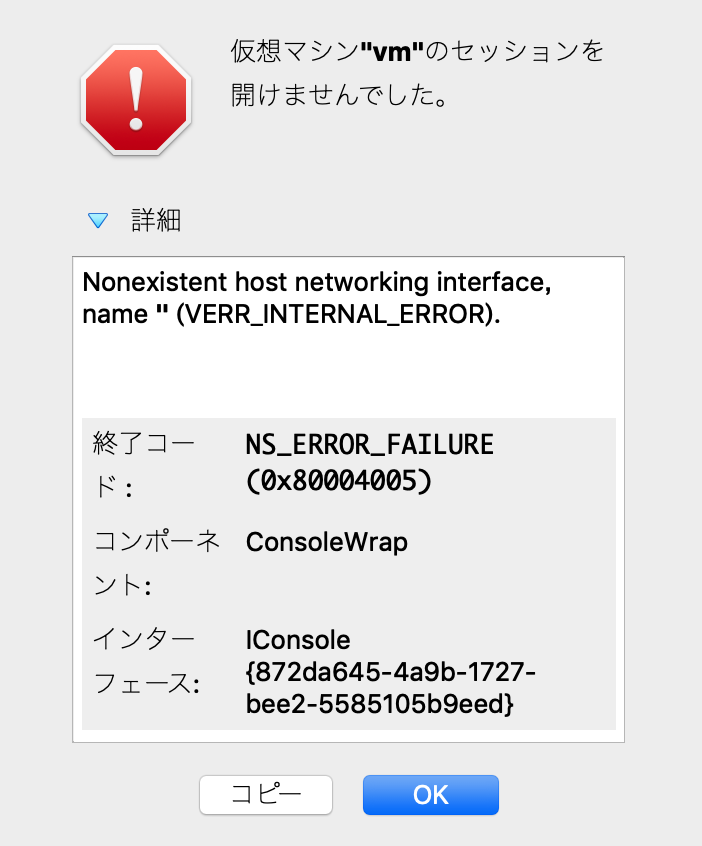Click the 終了コード row label
The width and height of the screenshot is (702, 846).
(144, 466)
